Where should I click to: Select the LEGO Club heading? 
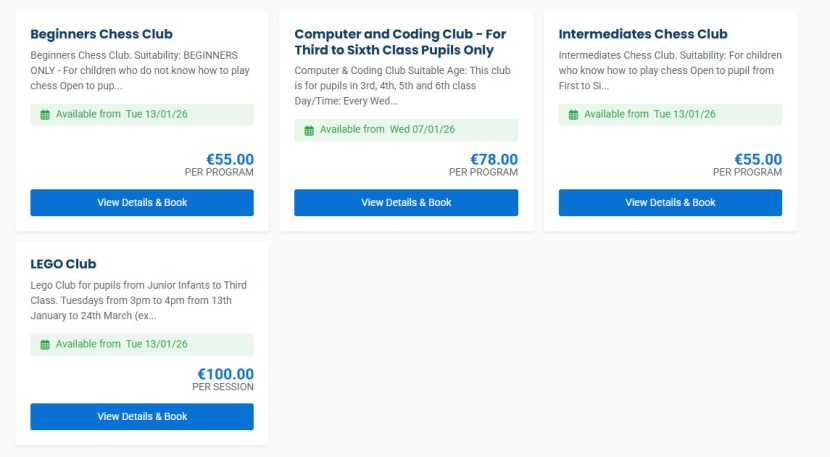pyautogui.click(x=63, y=264)
